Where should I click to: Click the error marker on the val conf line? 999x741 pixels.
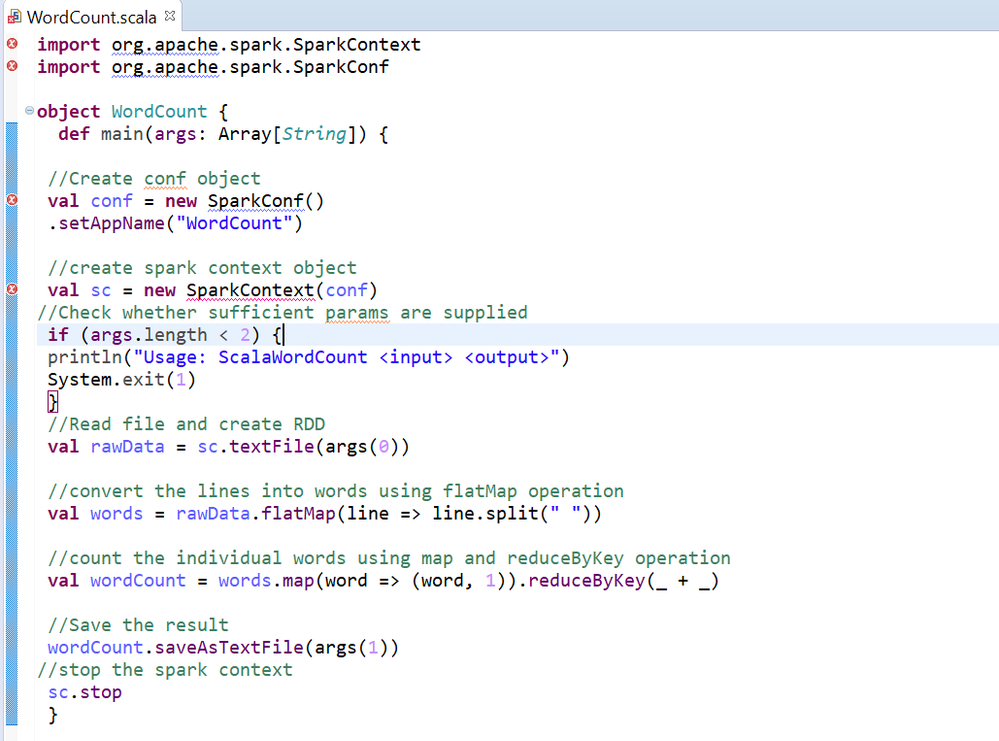tap(12, 199)
